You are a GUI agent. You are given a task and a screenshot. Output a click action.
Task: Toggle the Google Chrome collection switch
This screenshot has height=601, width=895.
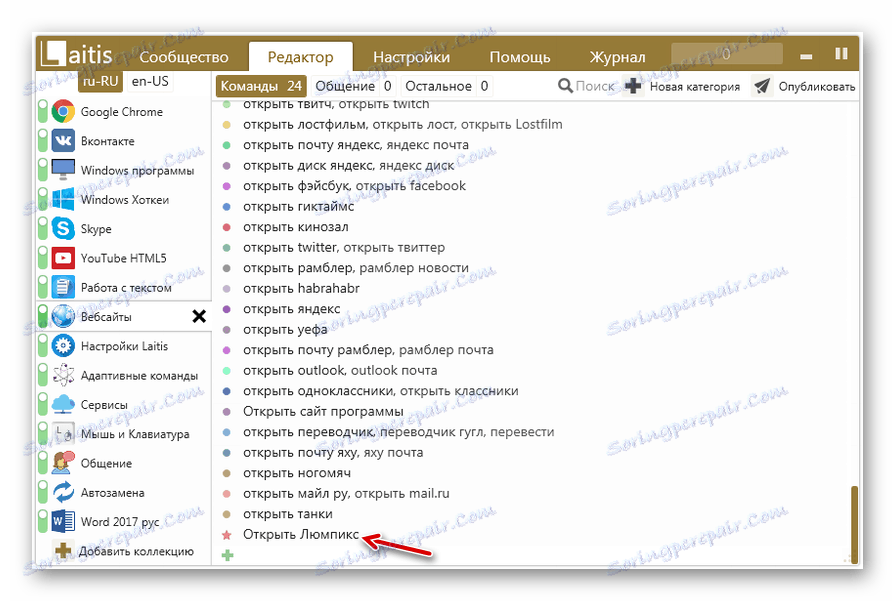coord(43,112)
